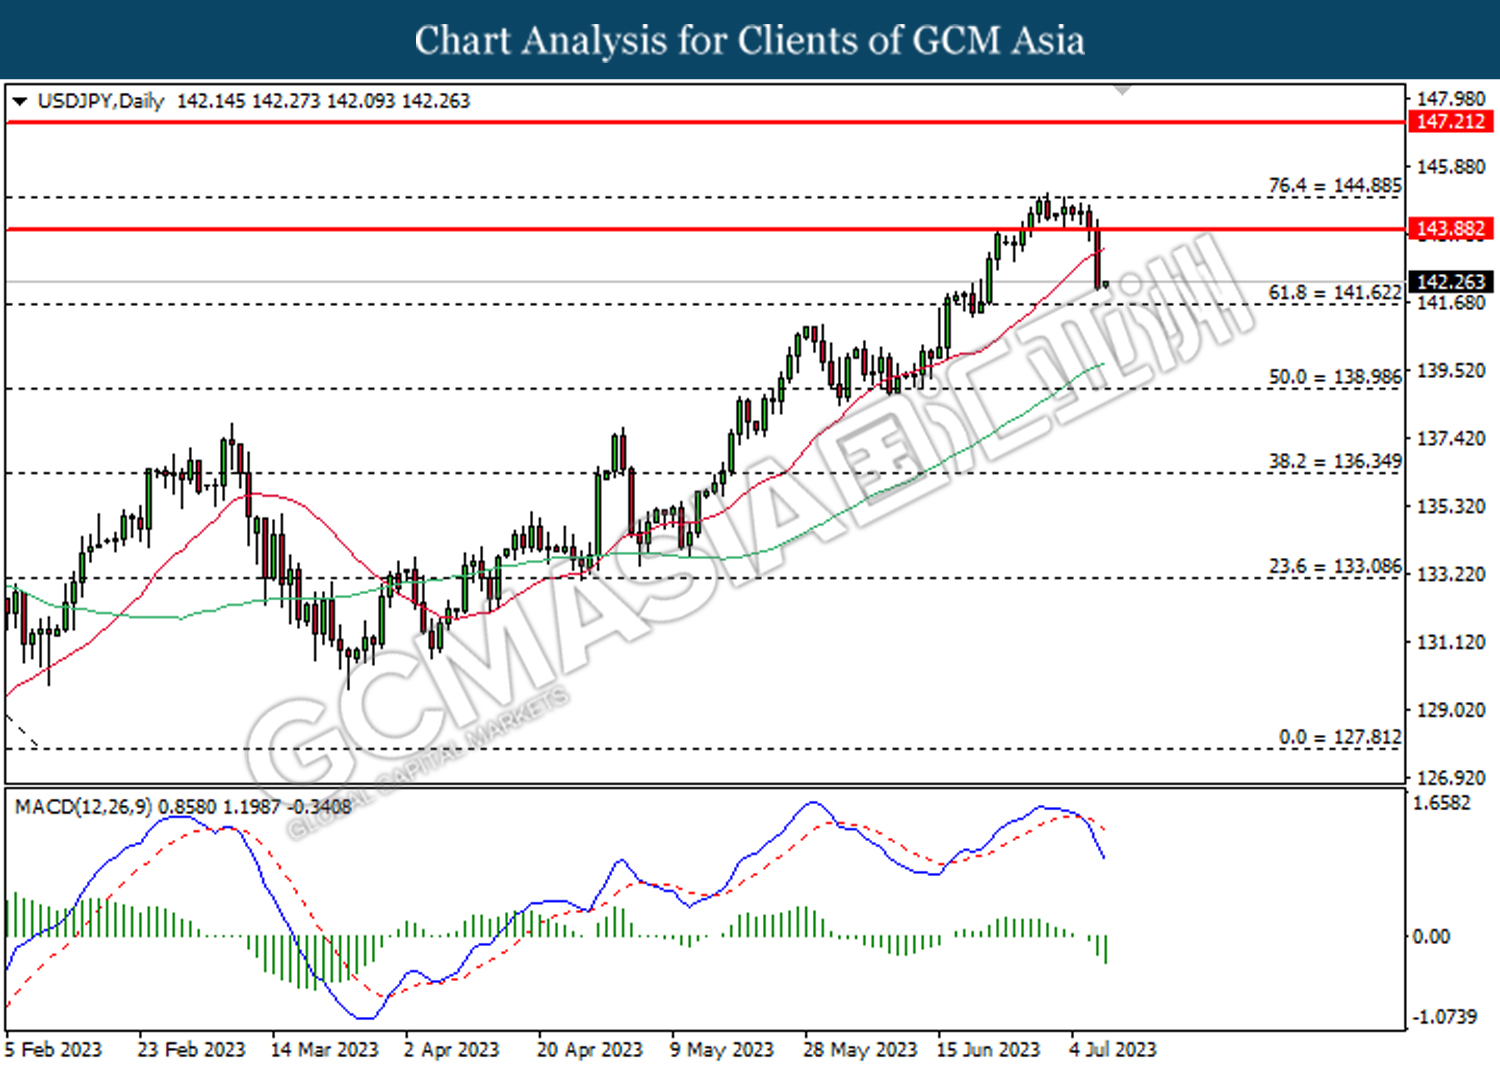This screenshot has width=1500, height=1071.
Task: Select the MACD values 0.8580 1.1987 -0.3408
Action: 255,806
